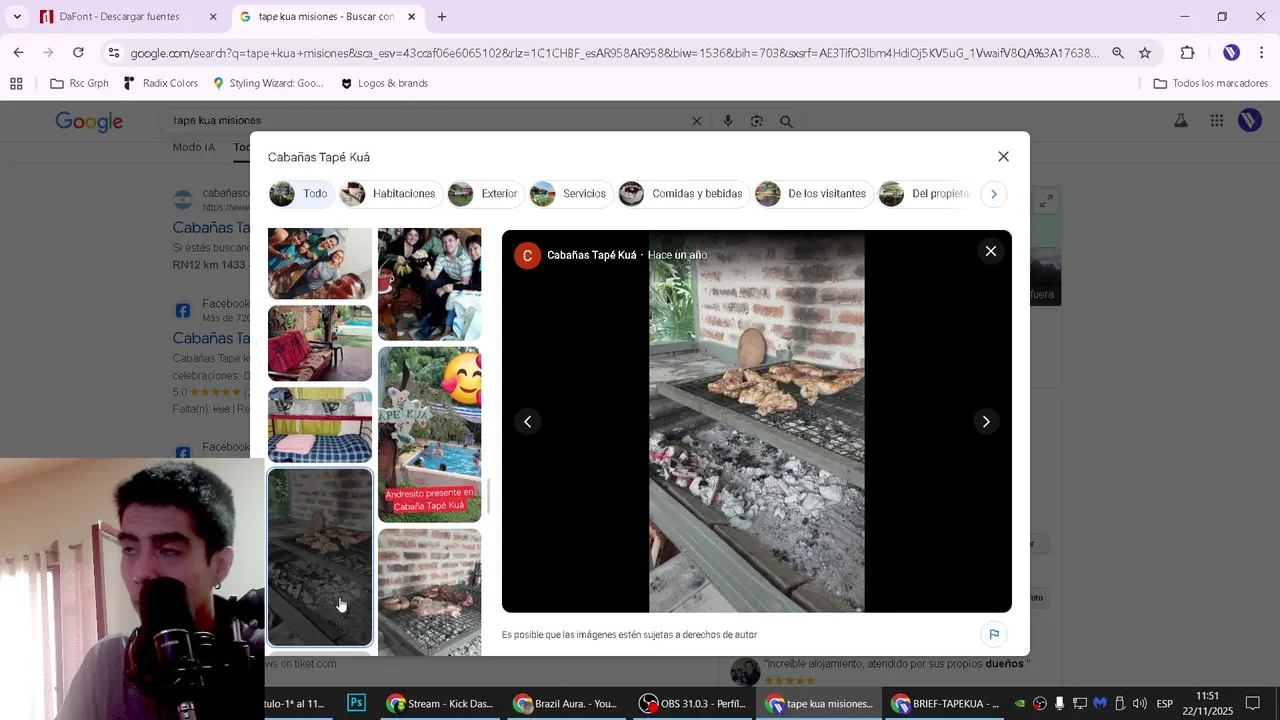
Task: Open the Styling Wizard bookmark
Action: coord(268,84)
